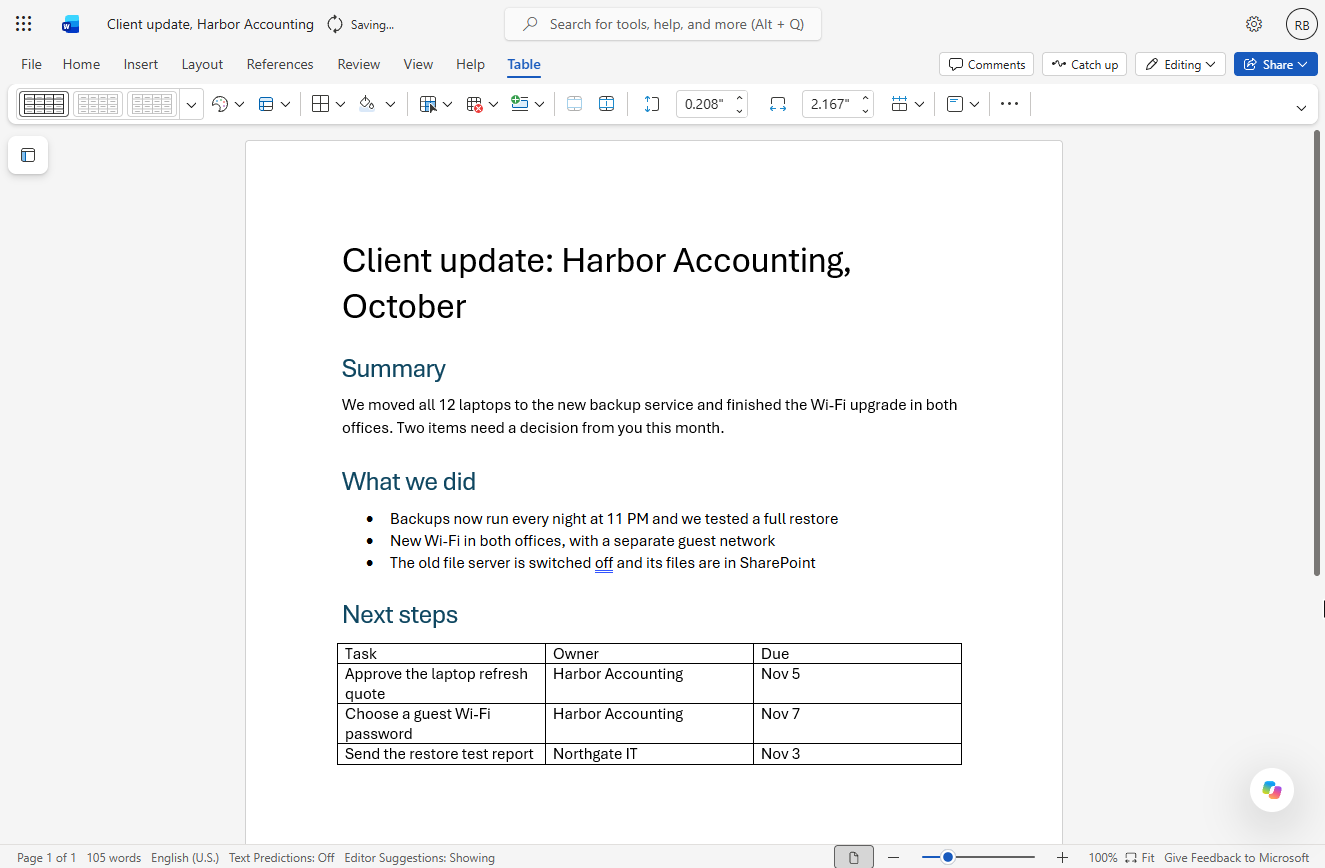
Task: Click the Text Predictions: Off status
Action: (x=282, y=857)
